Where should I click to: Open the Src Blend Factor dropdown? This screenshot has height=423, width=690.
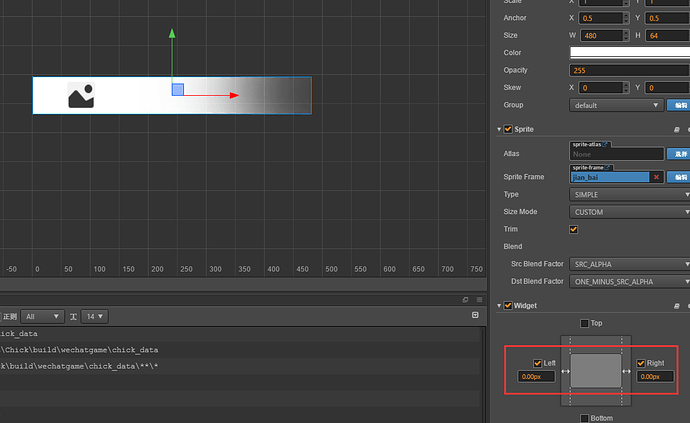(x=630, y=264)
